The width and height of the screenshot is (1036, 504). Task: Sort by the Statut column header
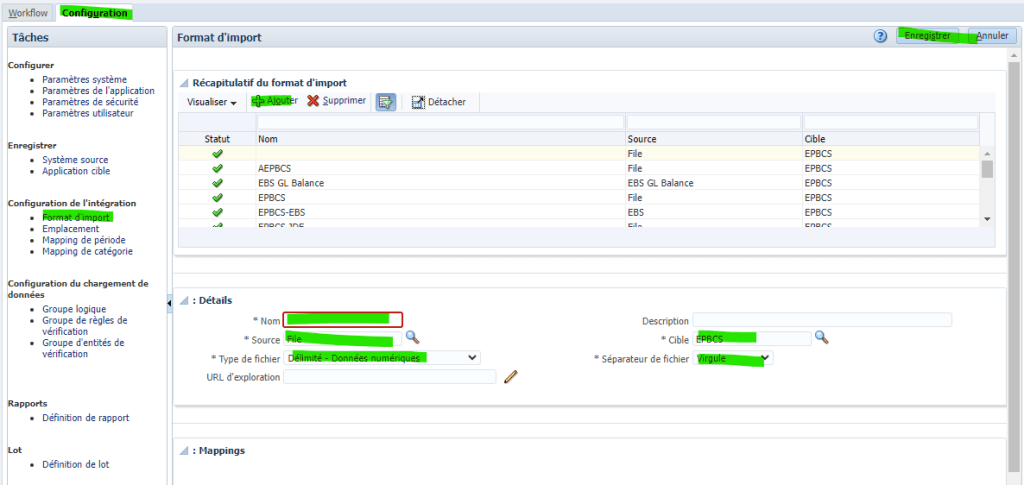[x=217, y=139]
